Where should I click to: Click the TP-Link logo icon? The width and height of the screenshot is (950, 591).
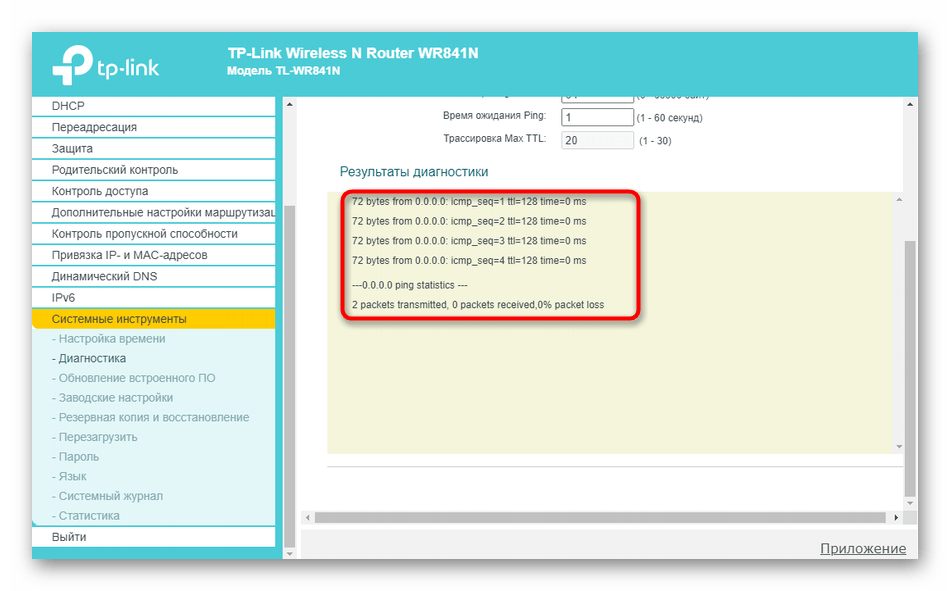point(72,67)
